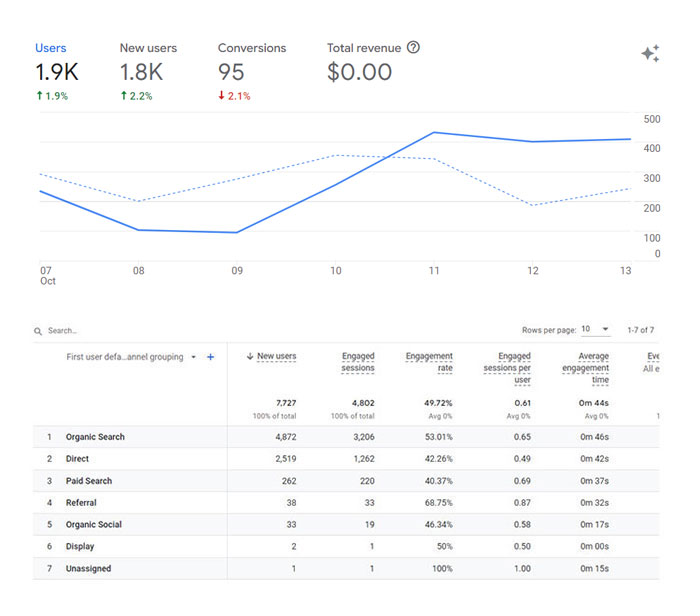Click the 1,262 engaged sessions cell
The image size is (700, 616).
364,459
